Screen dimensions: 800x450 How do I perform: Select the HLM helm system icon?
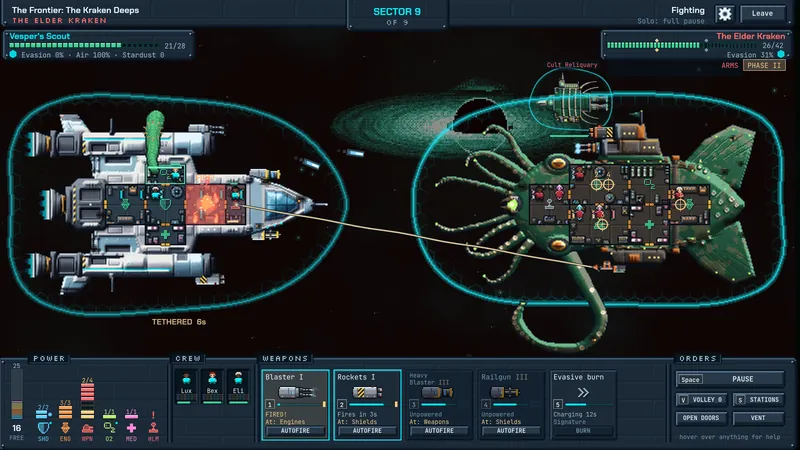153,428
